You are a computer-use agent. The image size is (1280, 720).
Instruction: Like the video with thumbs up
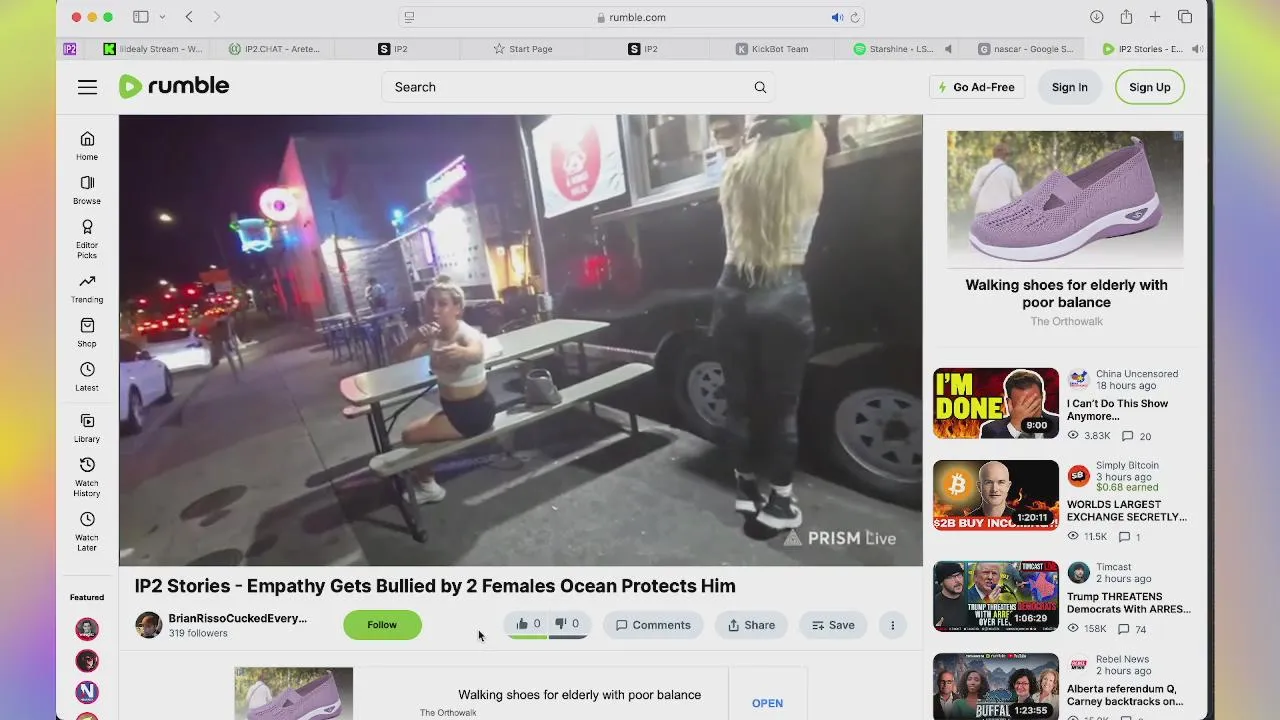point(528,624)
